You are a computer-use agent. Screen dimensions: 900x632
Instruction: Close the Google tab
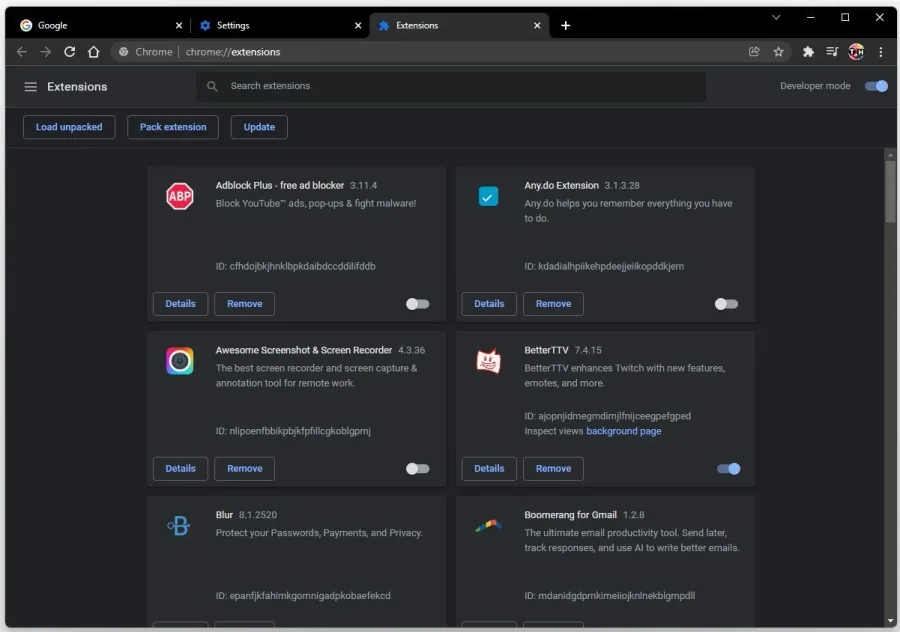[179, 25]
